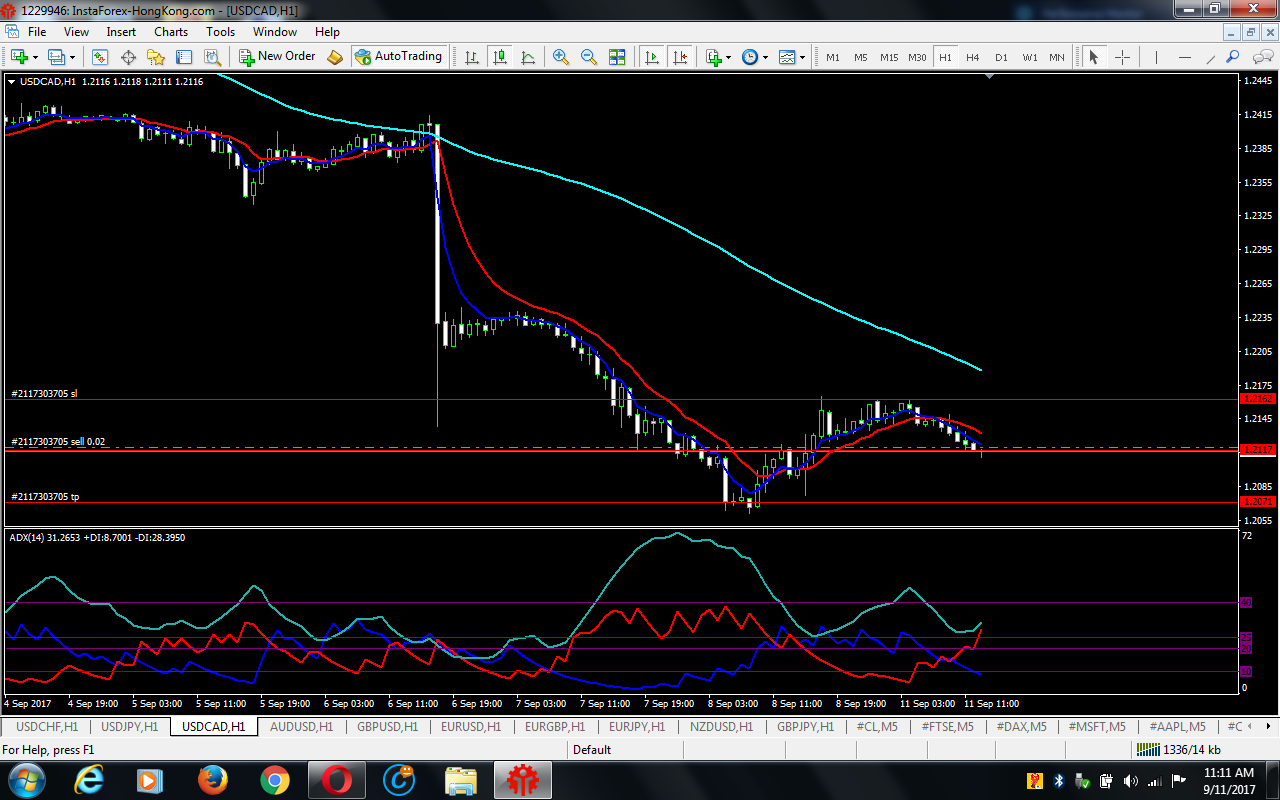Image resolution: width=1280 pixels, height=800 pixels.
Task: Open the Profiles icon in toolbar
Action: pos(55,57)
